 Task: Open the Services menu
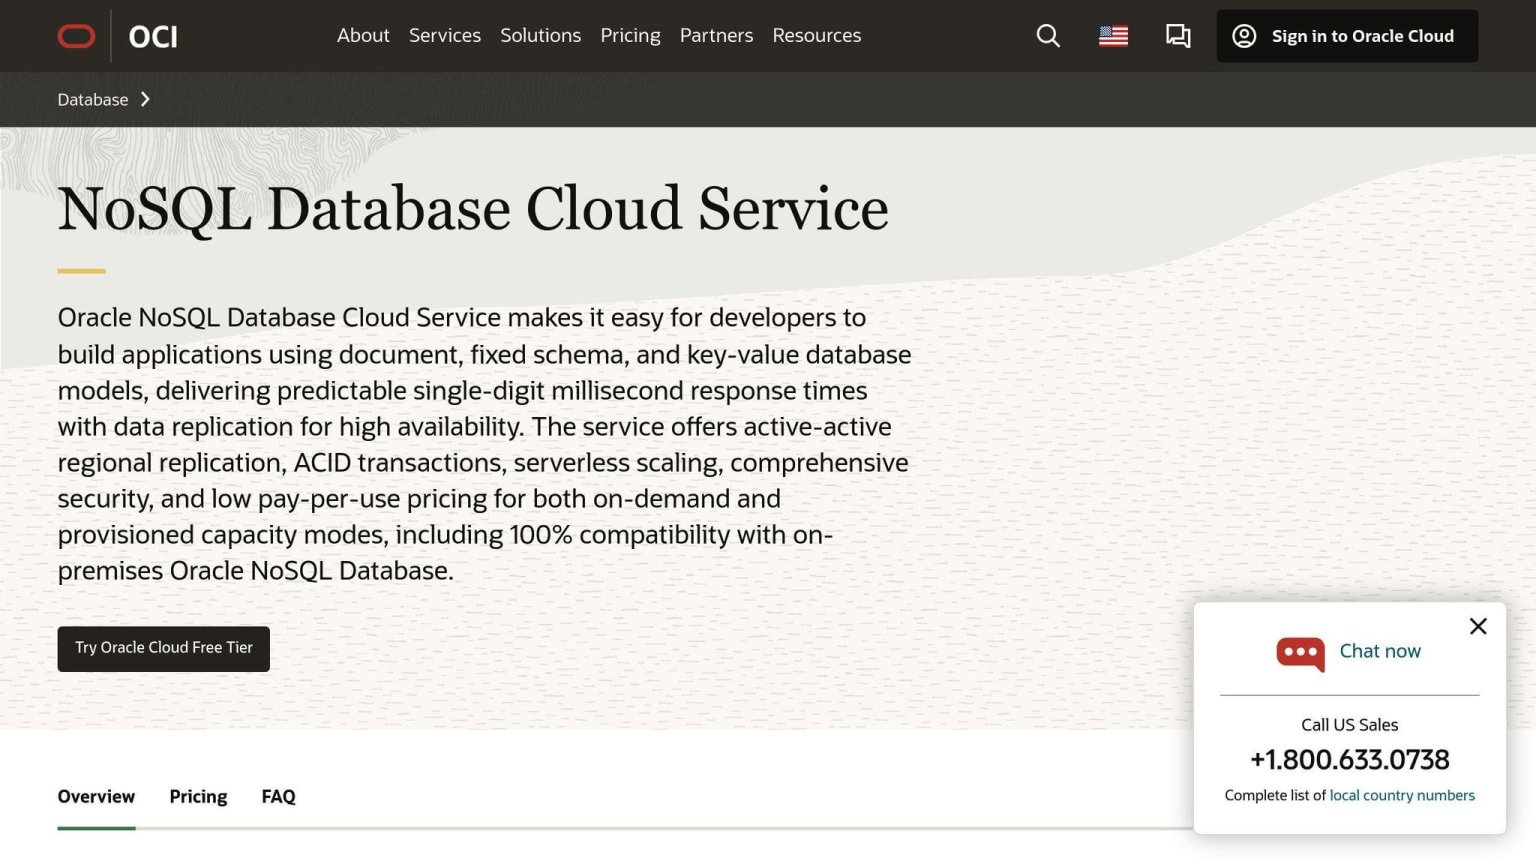(445, 36)
